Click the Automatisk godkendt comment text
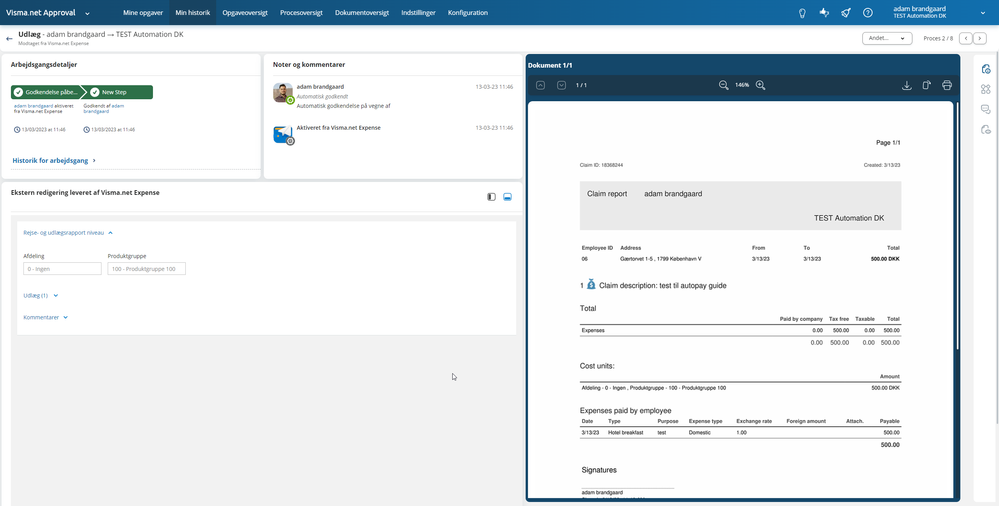This screenshot has width=999, height=506. point(320,96)
